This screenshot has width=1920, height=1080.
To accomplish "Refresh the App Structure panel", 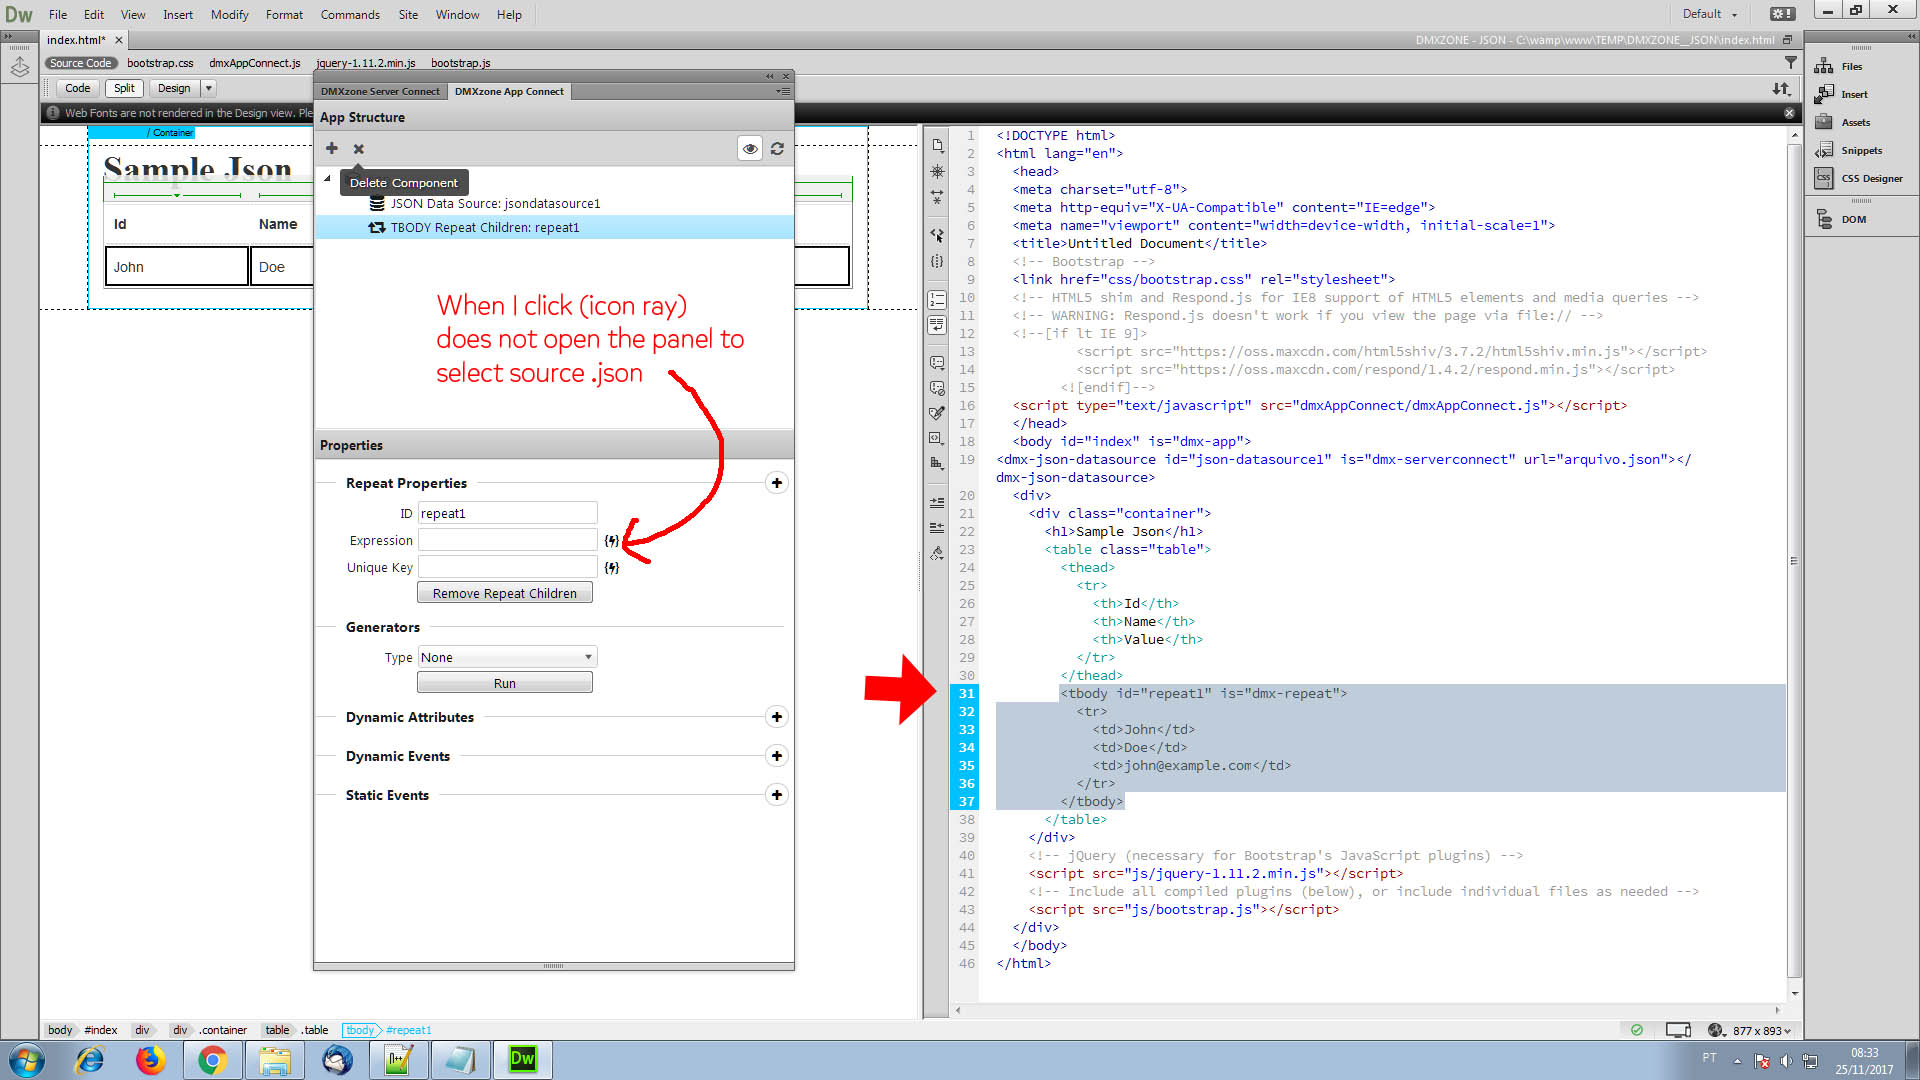I will pos(777,149).
